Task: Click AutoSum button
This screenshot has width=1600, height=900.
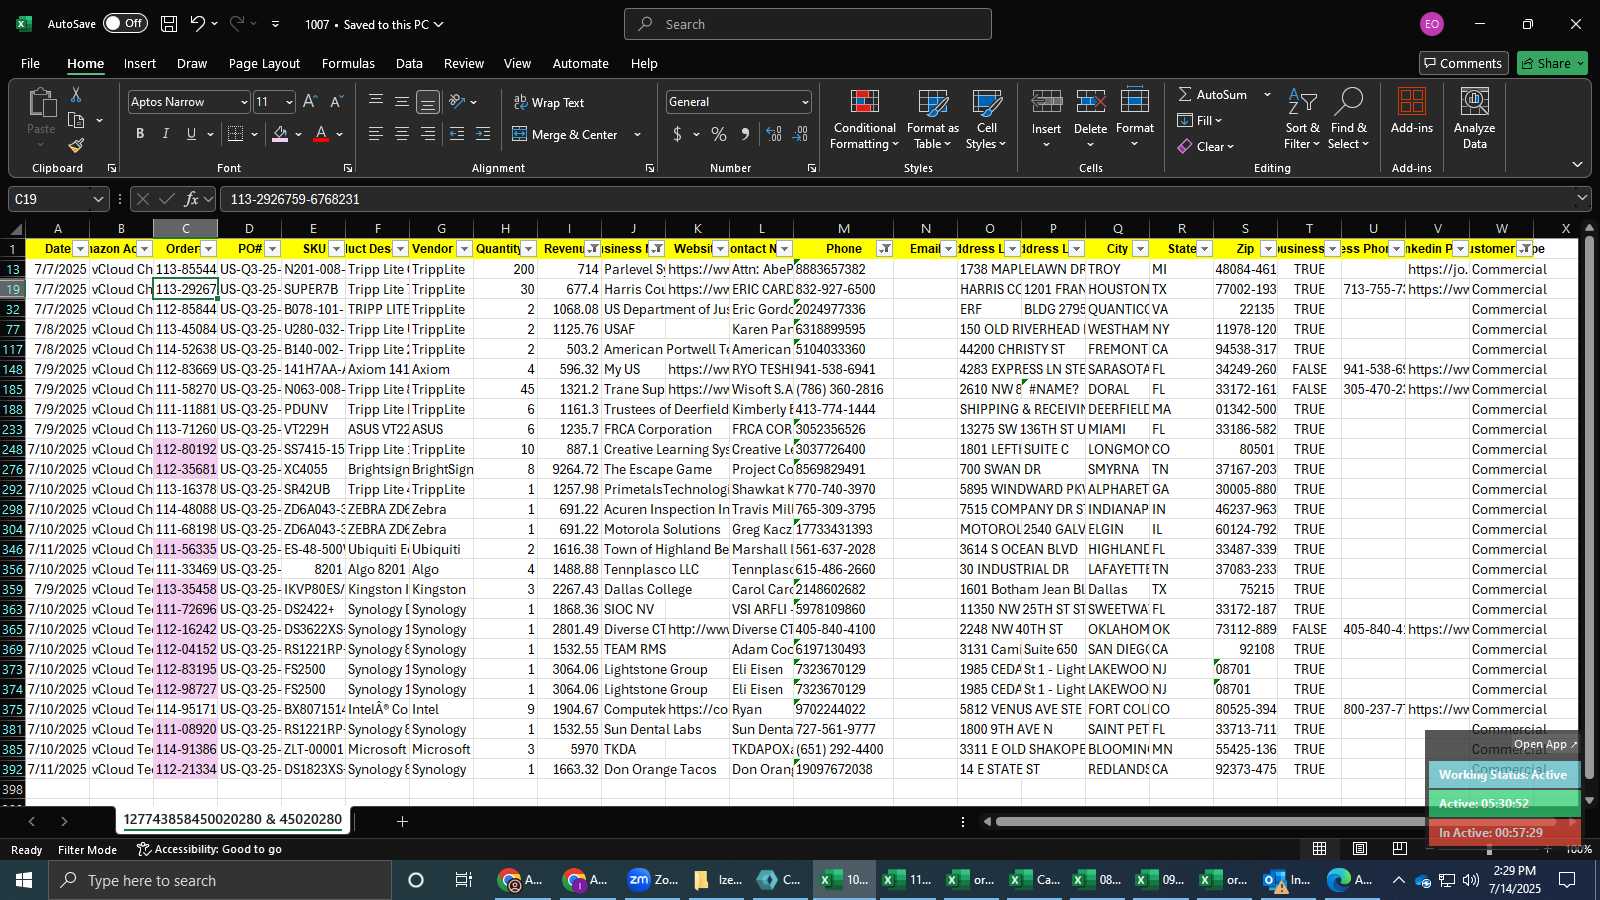Action: pyautogui.click(x=1212, y=94)
